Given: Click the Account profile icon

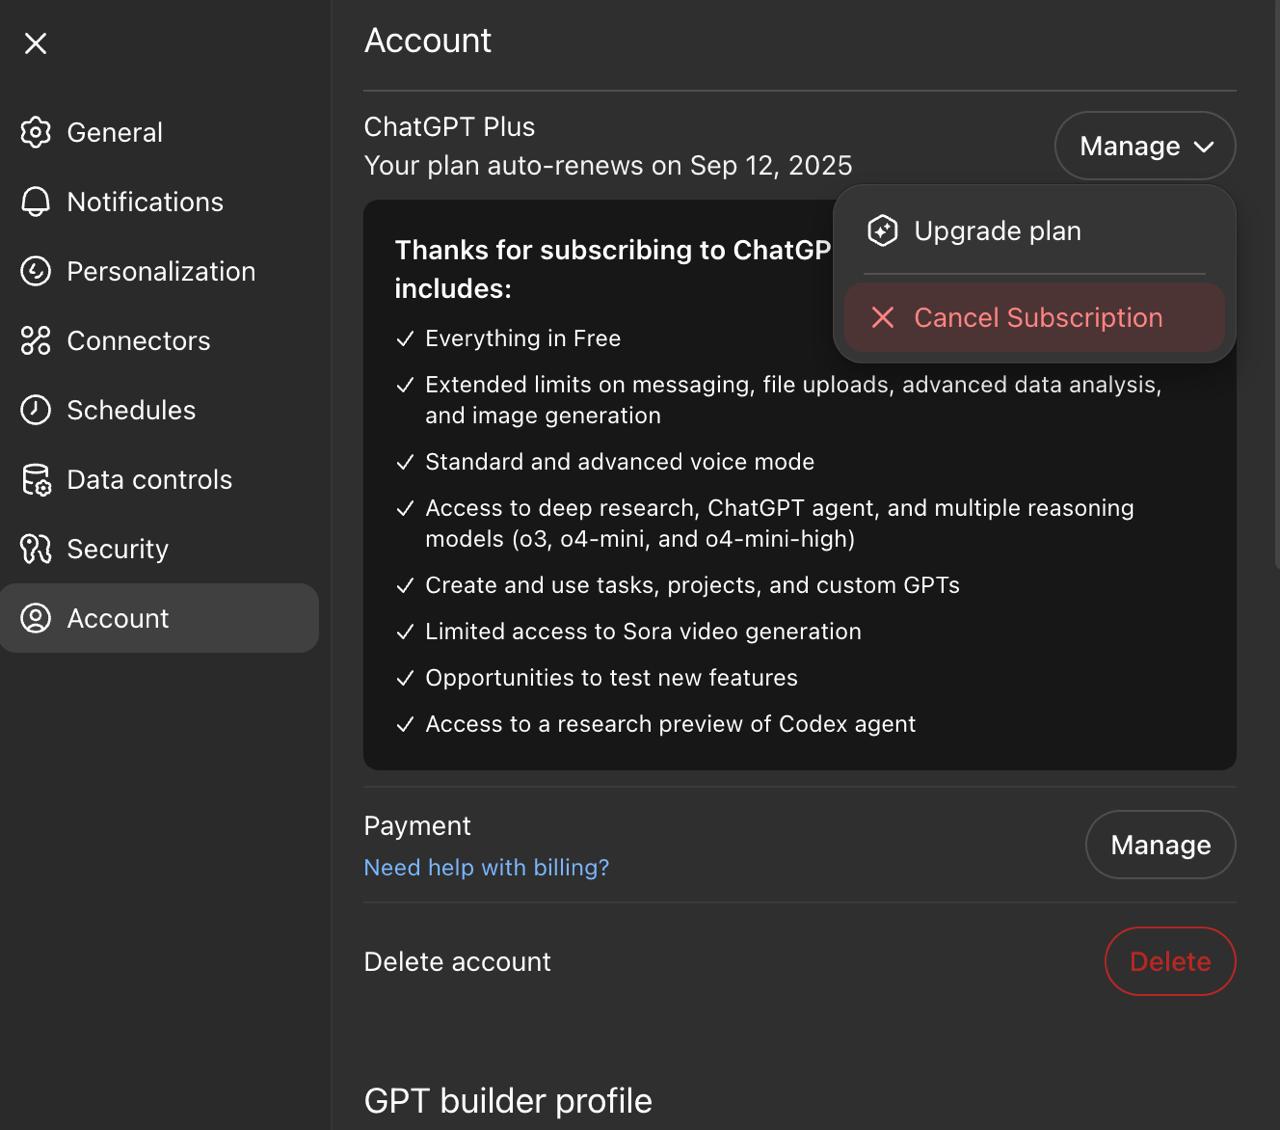Looking at the screenshot, I should point(36,618).
